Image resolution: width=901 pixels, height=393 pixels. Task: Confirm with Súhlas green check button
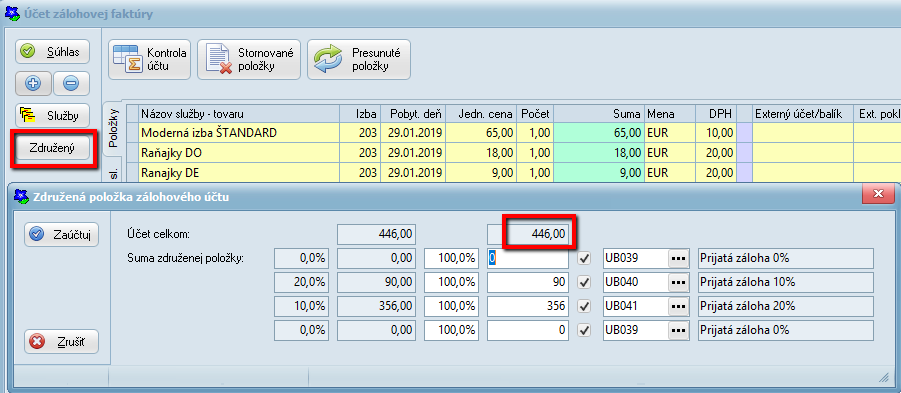[52, 52]
